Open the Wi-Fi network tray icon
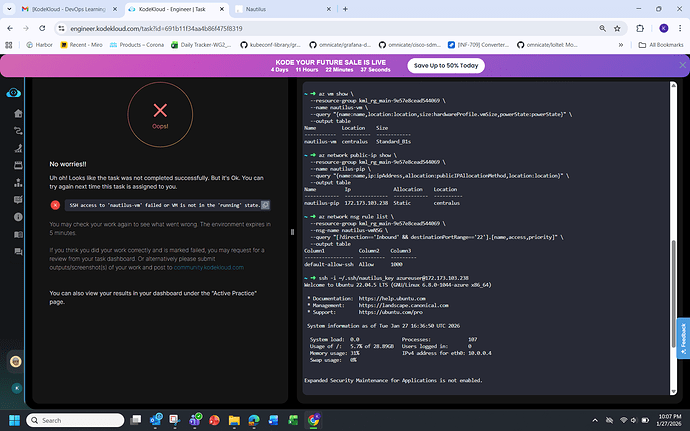The image size is (690, 431). coord(623,420)
